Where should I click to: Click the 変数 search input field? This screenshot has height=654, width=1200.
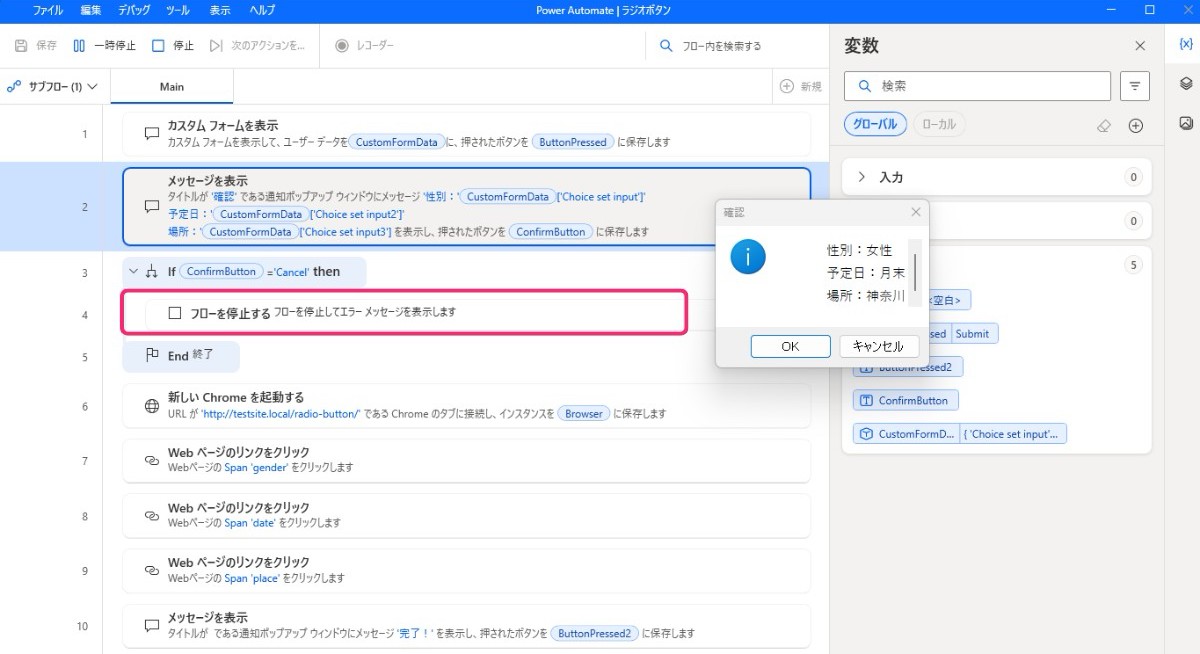[x=977, y=87]
